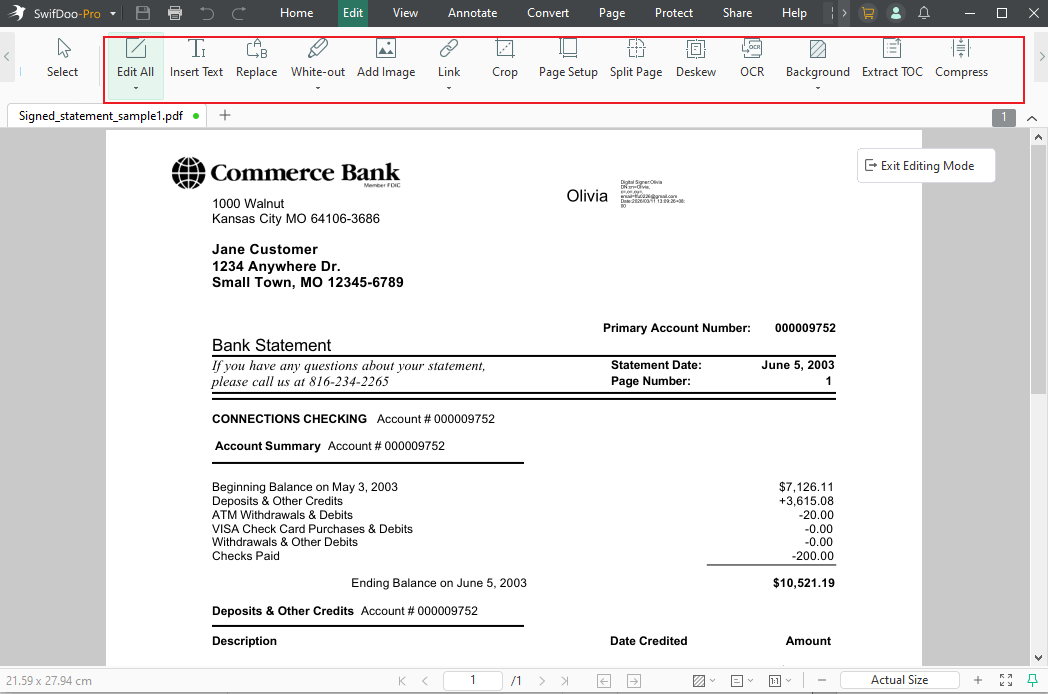The width and height of the screenshot is (1048, 694).
Task: Open the Split Page tool
Action: point(636,58)
